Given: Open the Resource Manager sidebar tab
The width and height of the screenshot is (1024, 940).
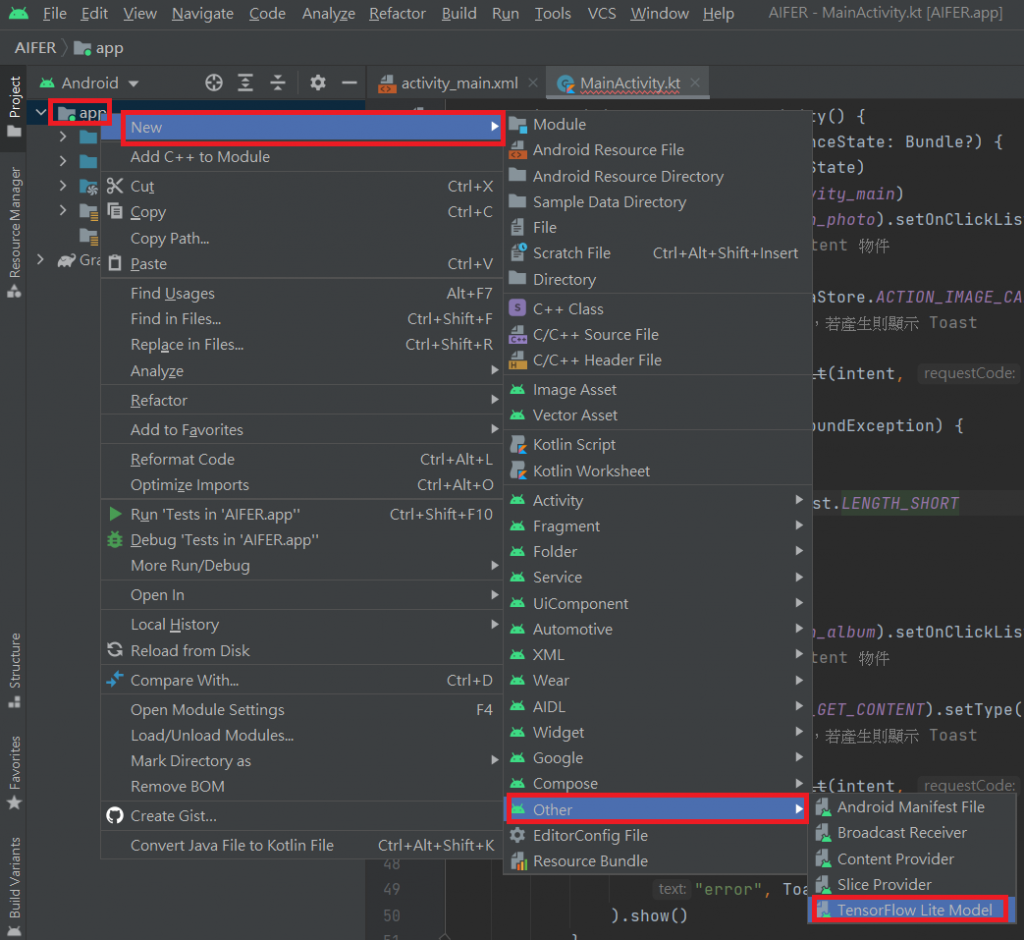Looking at the screenshot, I should (14, 232).
